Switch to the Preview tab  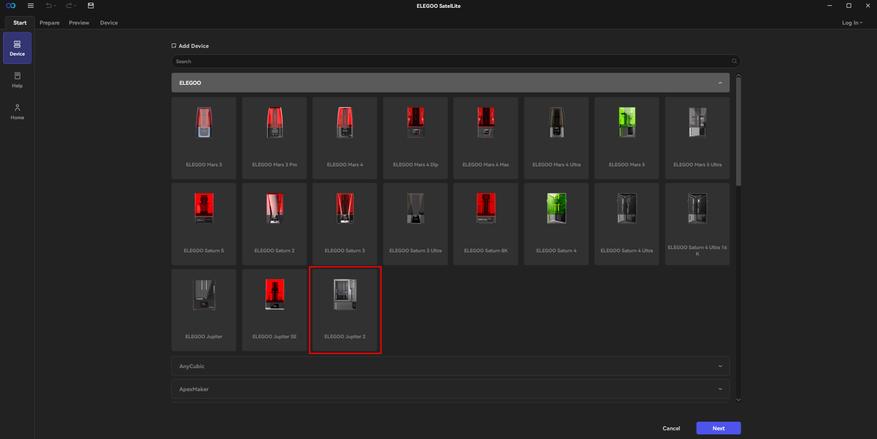pyautogui.click(x=79, y=23)
